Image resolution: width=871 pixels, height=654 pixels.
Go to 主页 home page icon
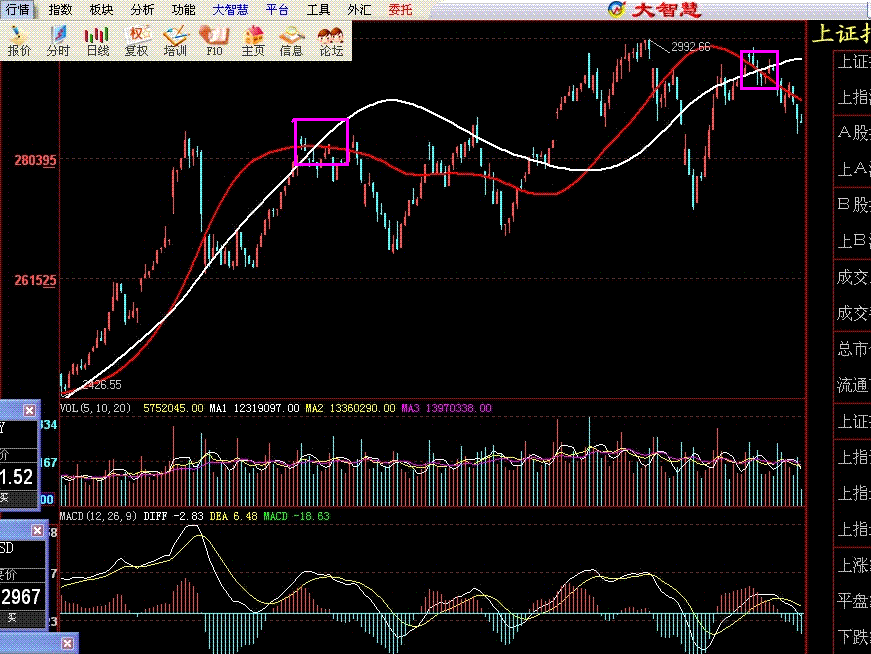[x=253, y=41]
